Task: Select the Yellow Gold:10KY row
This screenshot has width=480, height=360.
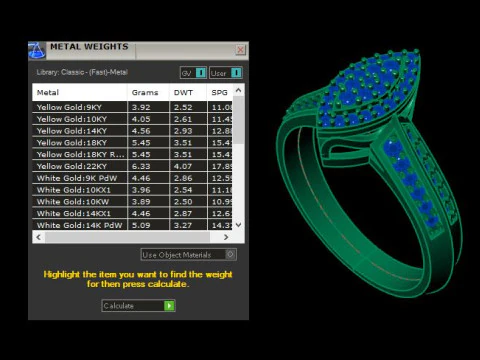Action: [132, 119]
